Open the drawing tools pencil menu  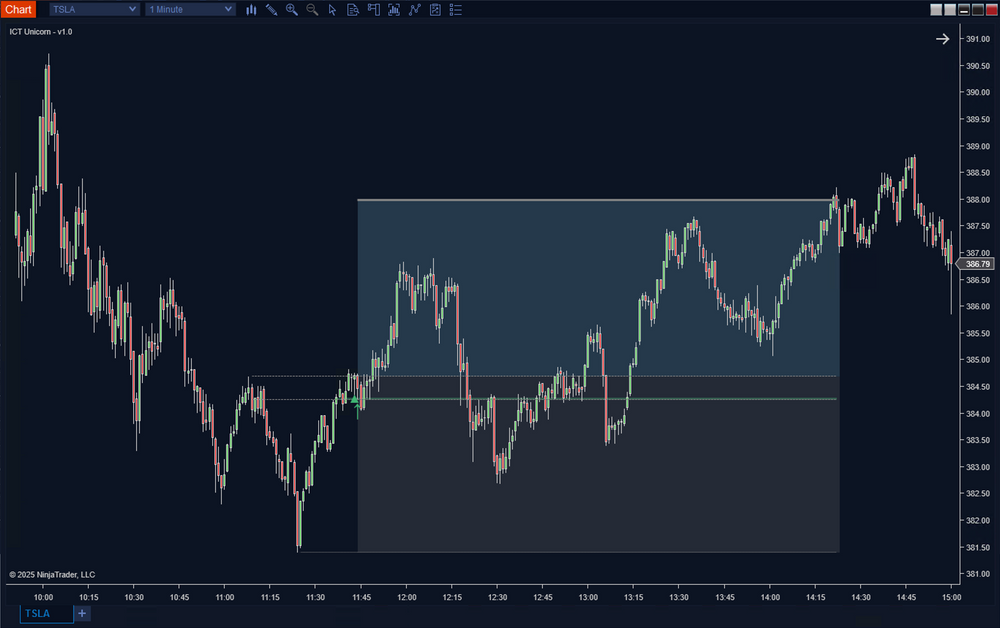271,9
